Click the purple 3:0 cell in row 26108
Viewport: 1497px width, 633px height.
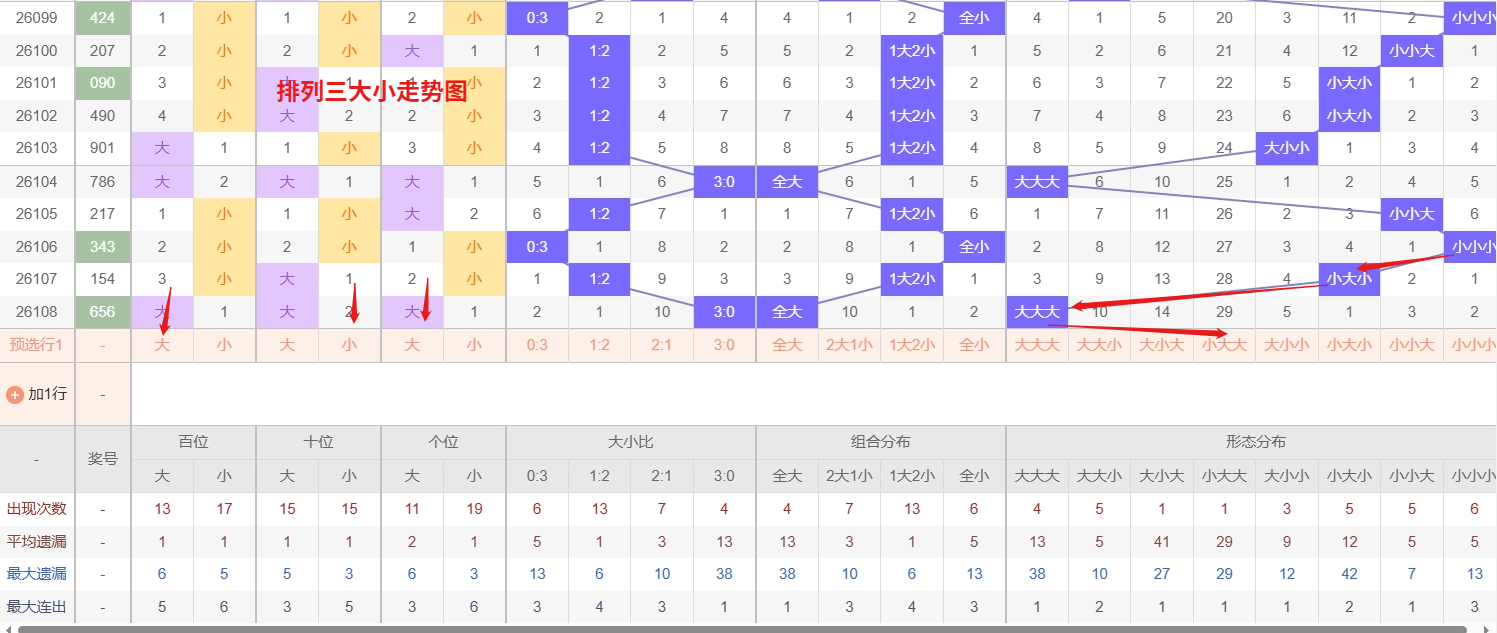point(724,312)
